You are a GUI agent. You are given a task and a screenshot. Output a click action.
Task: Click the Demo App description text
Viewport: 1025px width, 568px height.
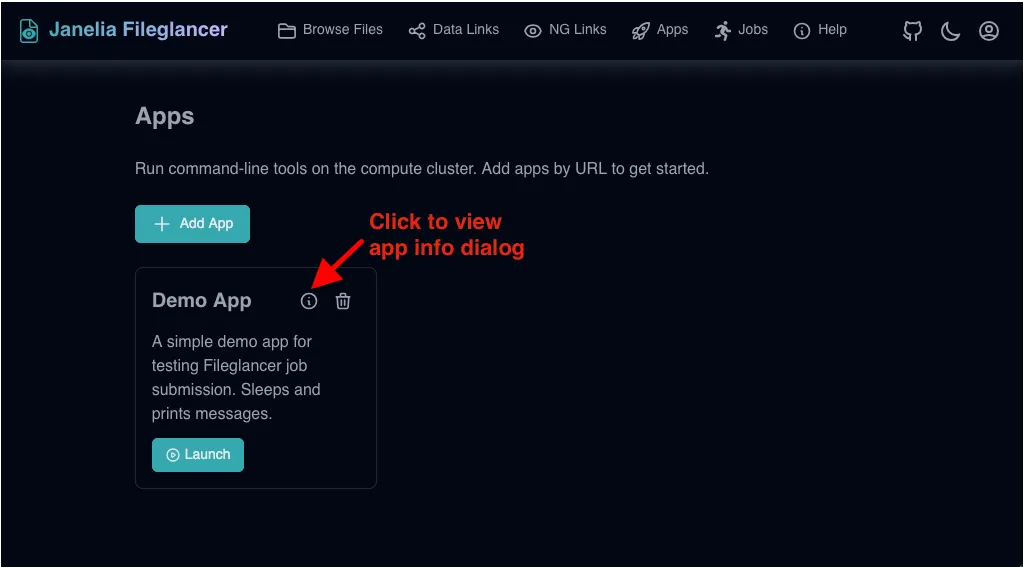tap(236, 378)
